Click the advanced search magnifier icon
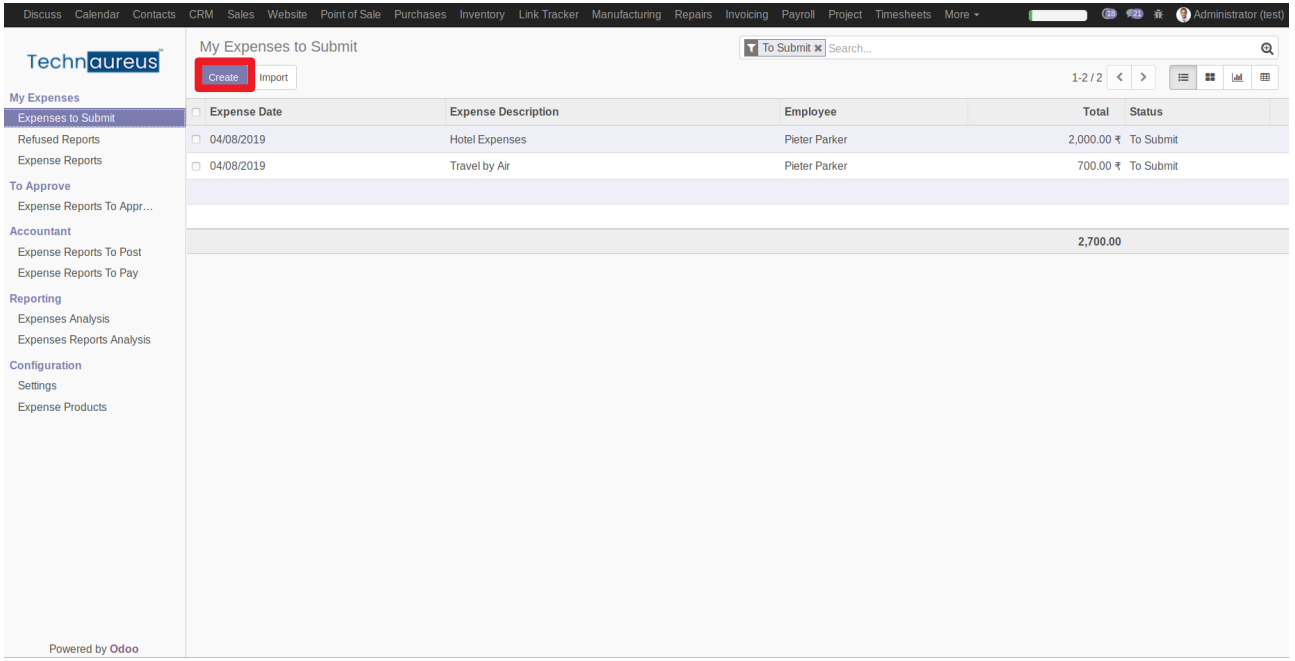This screenshot has width=1295, height=661. 1267,48
